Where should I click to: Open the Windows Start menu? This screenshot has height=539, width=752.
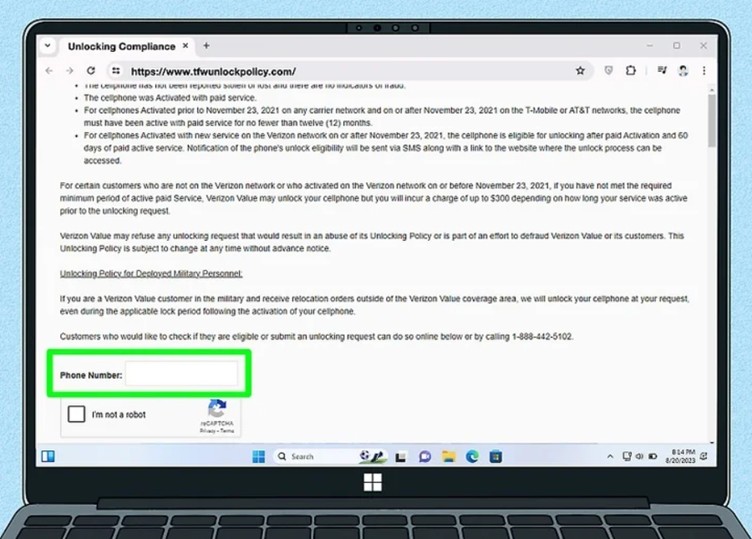pos(259,456)
